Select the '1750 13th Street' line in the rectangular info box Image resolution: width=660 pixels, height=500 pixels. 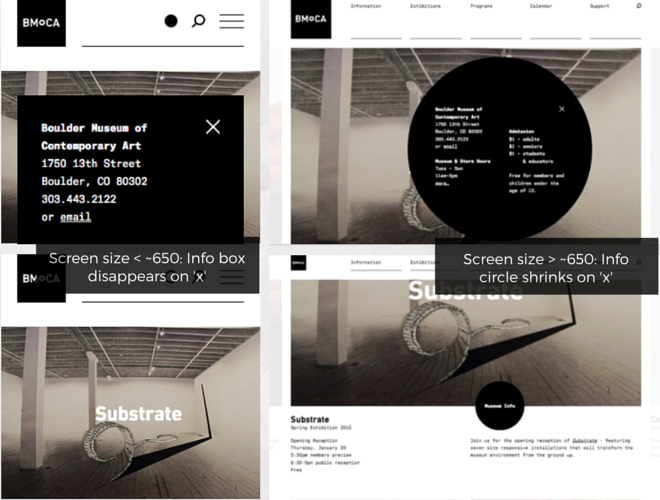91,164
